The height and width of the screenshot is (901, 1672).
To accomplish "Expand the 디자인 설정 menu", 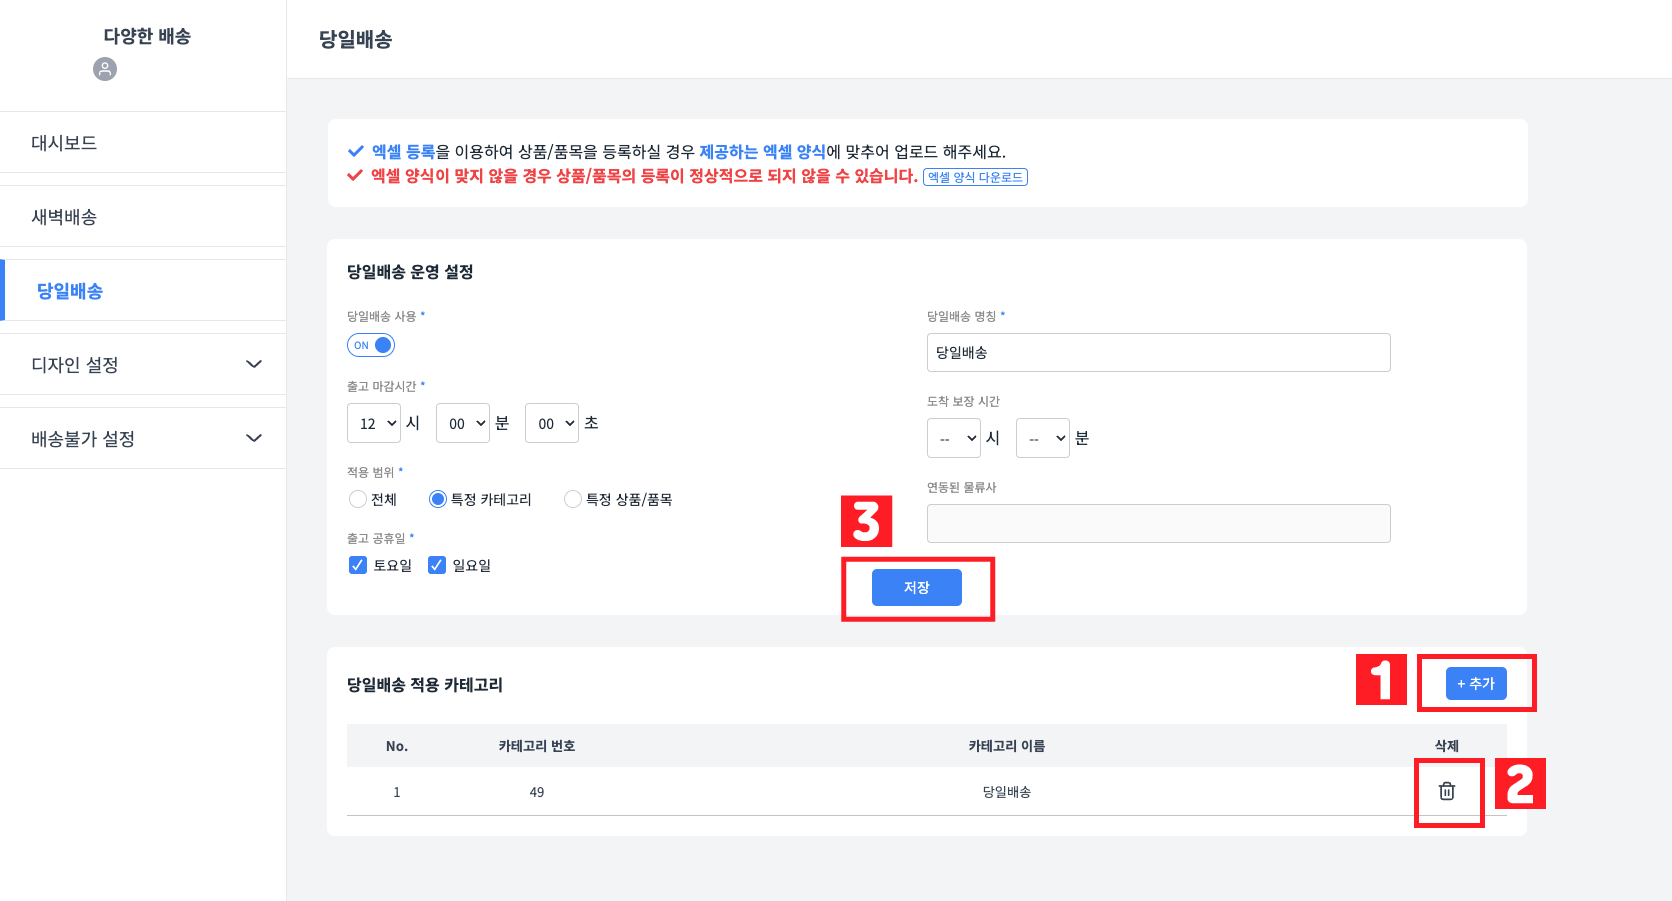I will (x=143, y=365).
